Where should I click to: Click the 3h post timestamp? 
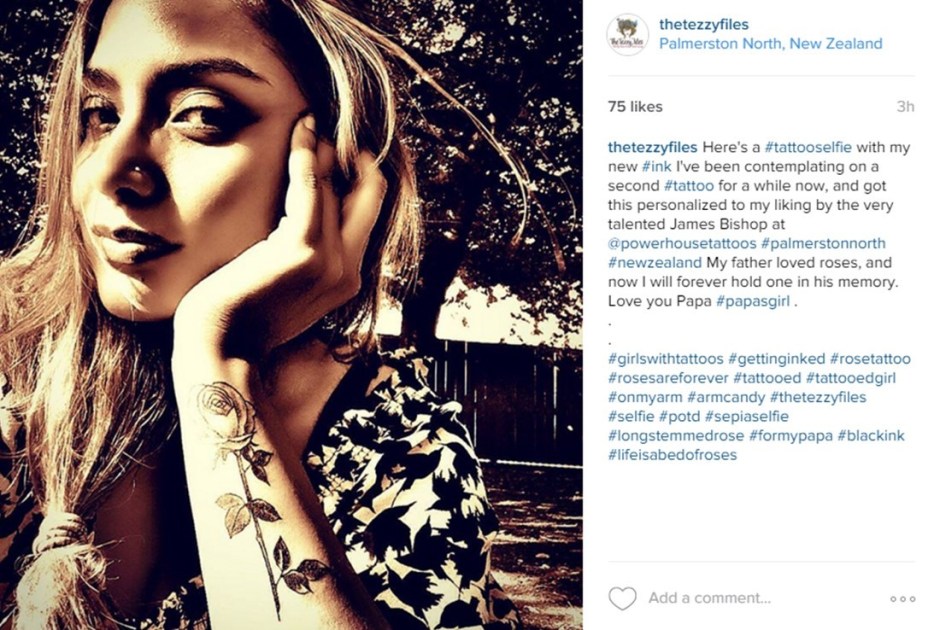click(905, 107)
